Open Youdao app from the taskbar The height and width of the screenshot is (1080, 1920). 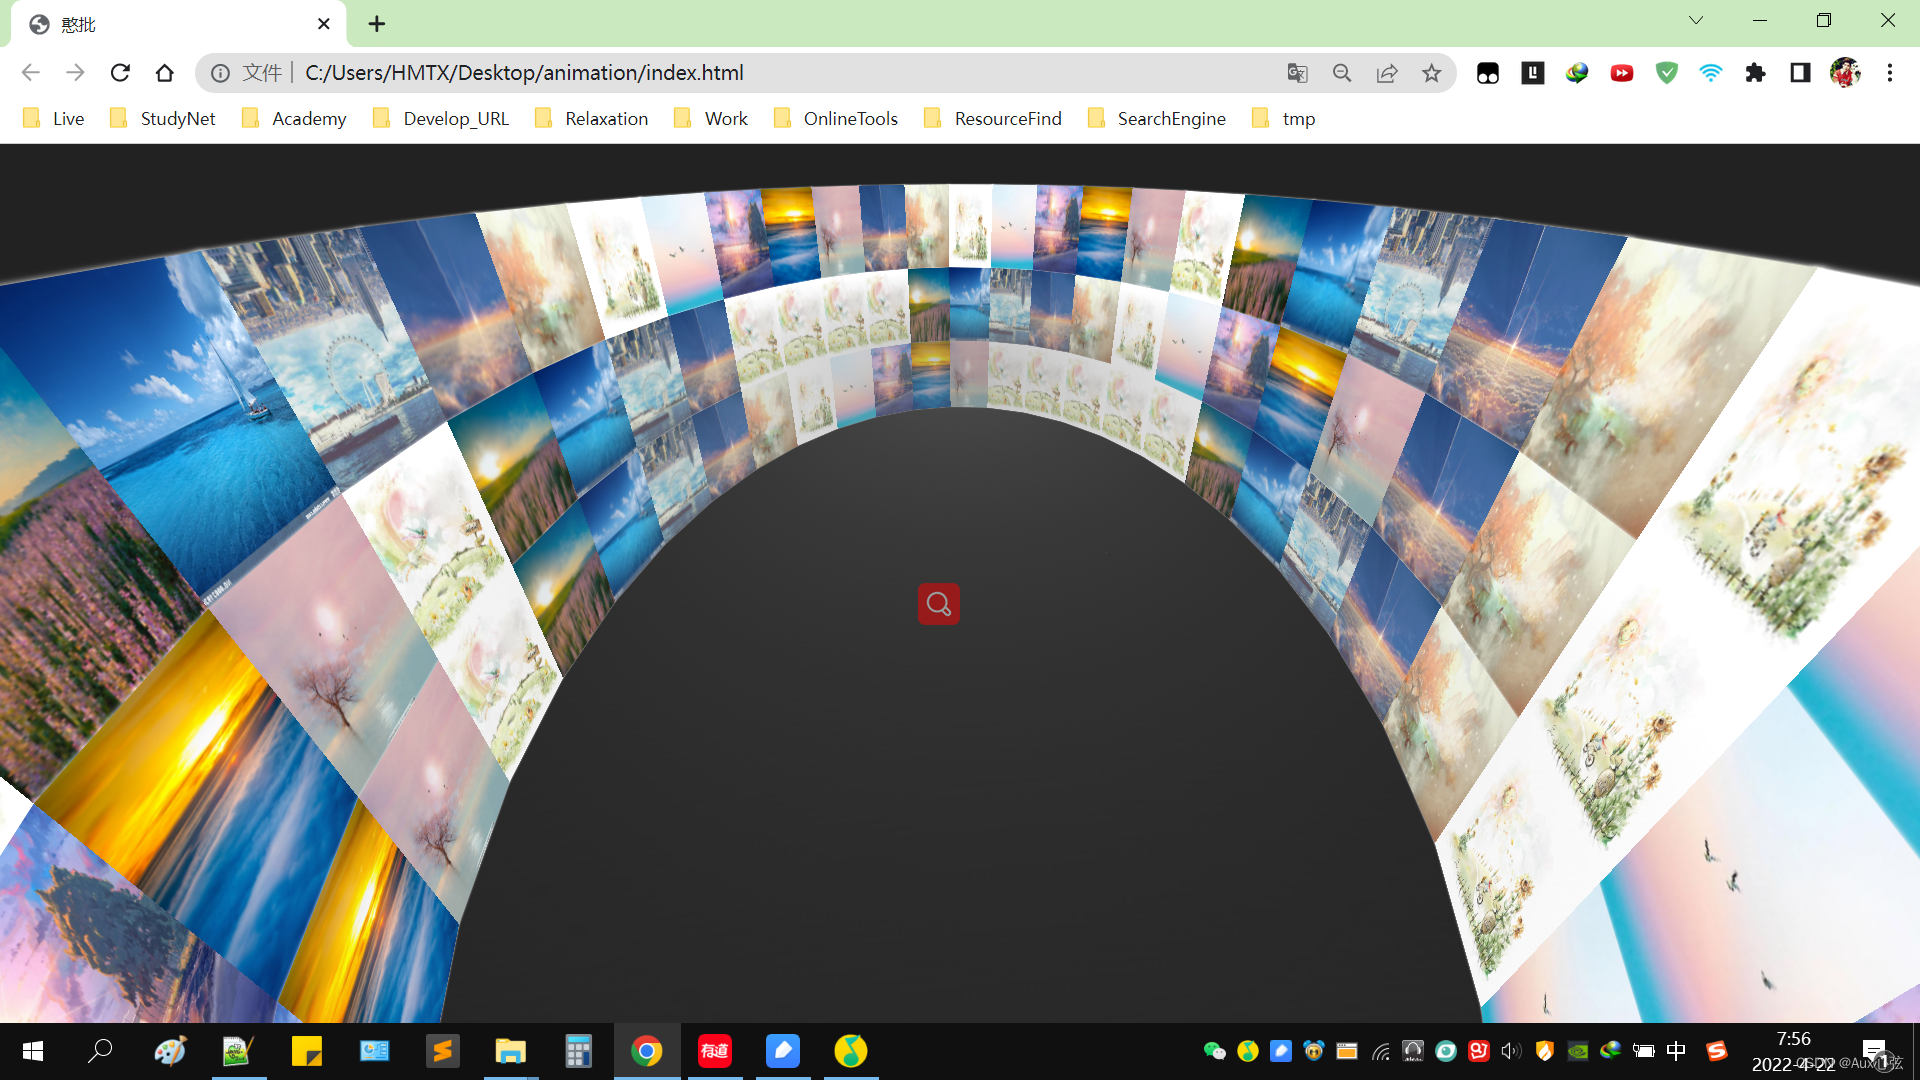[x=715, y=1051]
